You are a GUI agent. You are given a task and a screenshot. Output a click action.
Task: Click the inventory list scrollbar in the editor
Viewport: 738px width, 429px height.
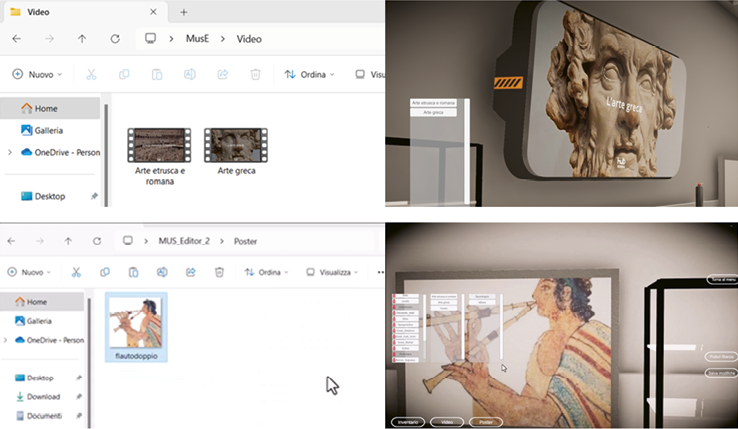(425, 325)
